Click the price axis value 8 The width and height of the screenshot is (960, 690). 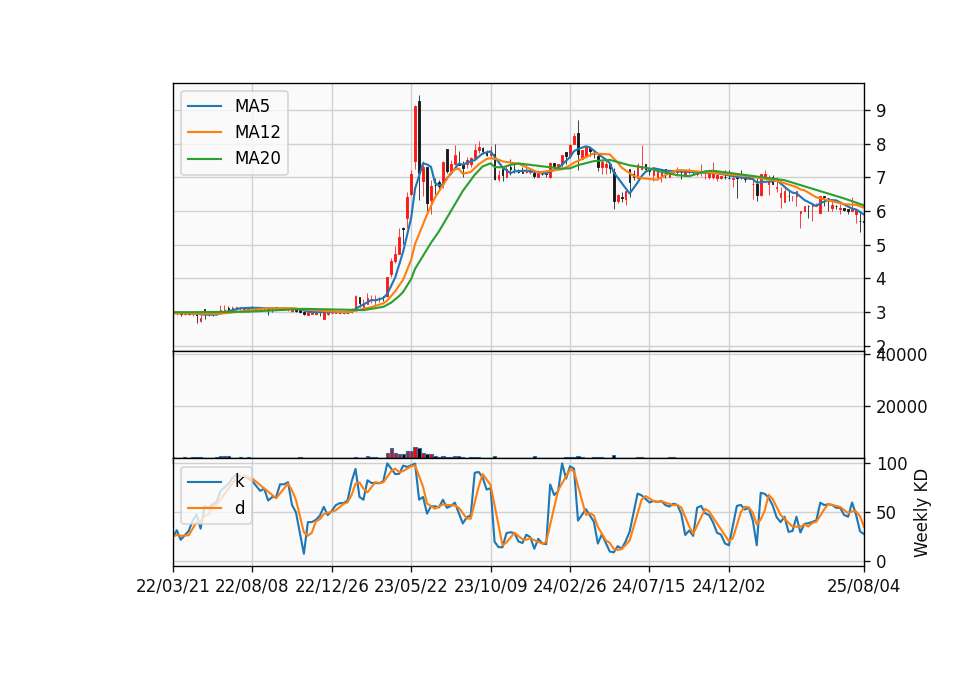881,145
